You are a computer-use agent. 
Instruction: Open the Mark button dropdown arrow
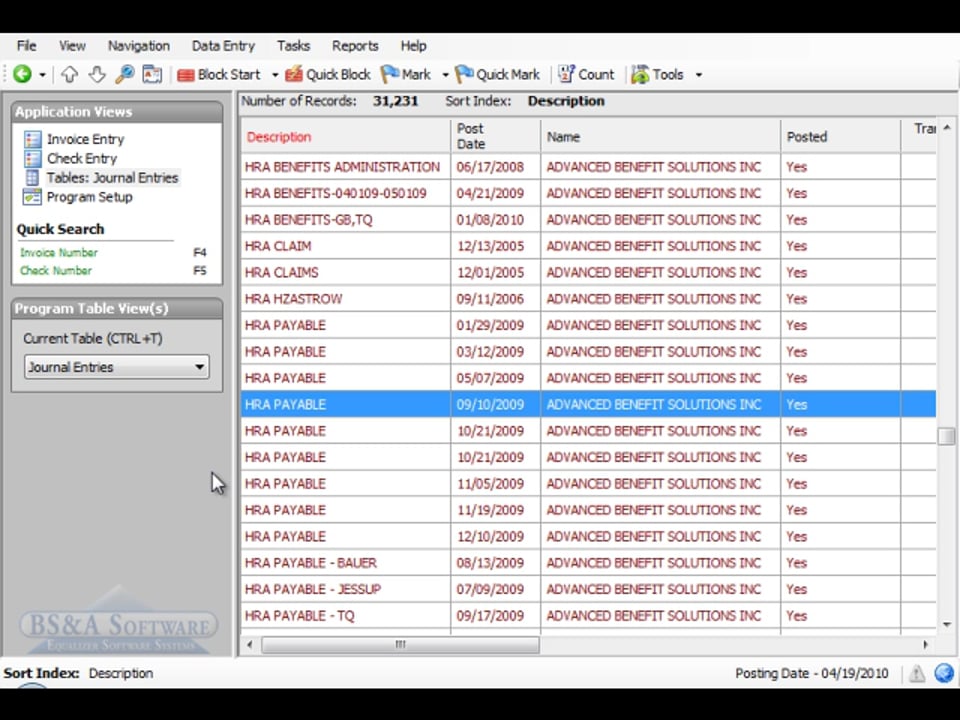445,75
